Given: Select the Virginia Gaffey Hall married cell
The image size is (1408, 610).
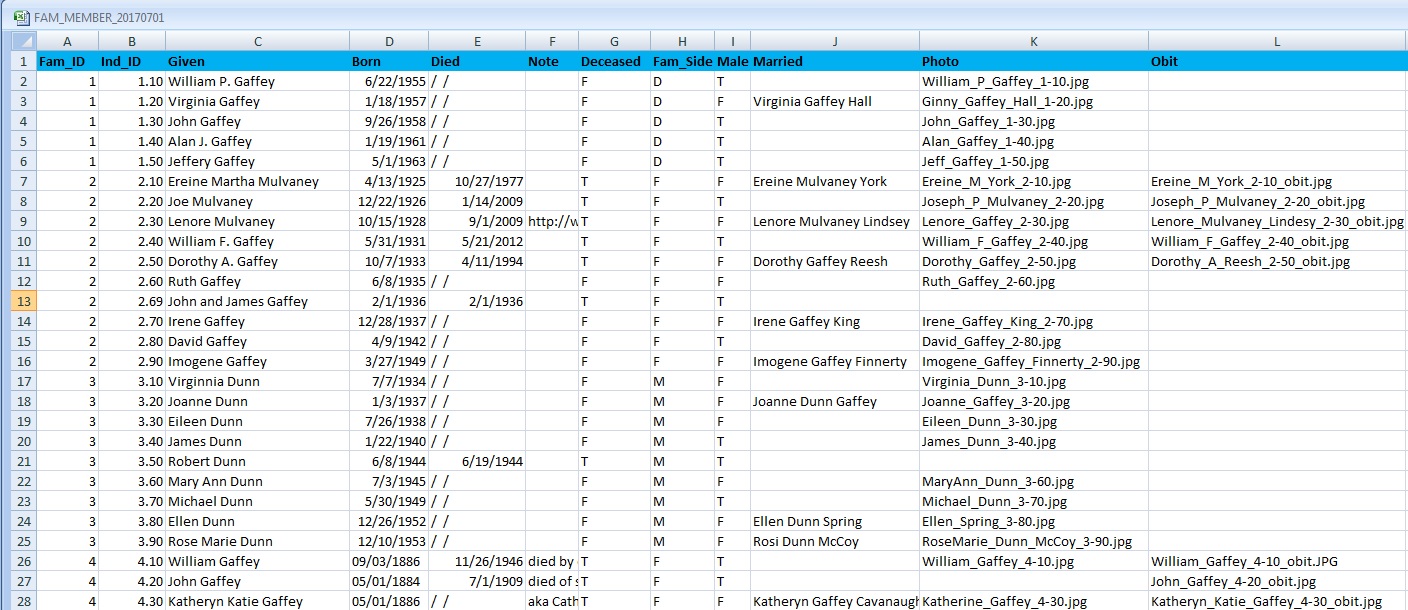Looking at the screenshot, I should click(835, 101).
